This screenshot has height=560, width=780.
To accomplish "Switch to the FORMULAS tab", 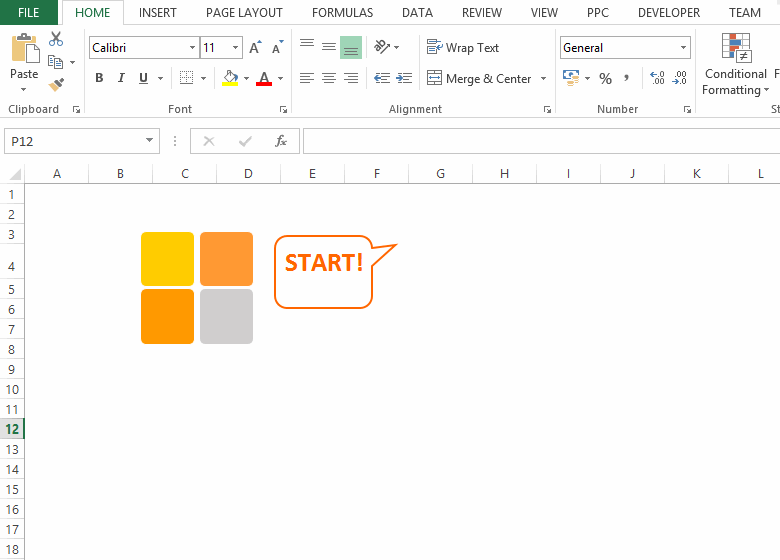I will pyautogui.click(x=343, y=12).
